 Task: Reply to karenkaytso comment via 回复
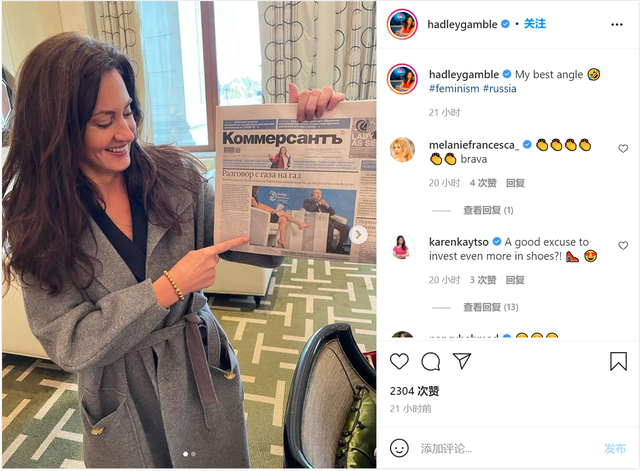tap(515, 280)
